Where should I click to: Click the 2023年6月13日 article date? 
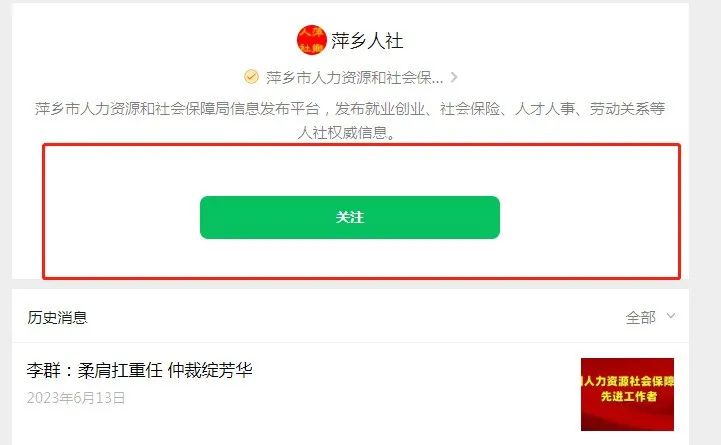tap(76, 398)
